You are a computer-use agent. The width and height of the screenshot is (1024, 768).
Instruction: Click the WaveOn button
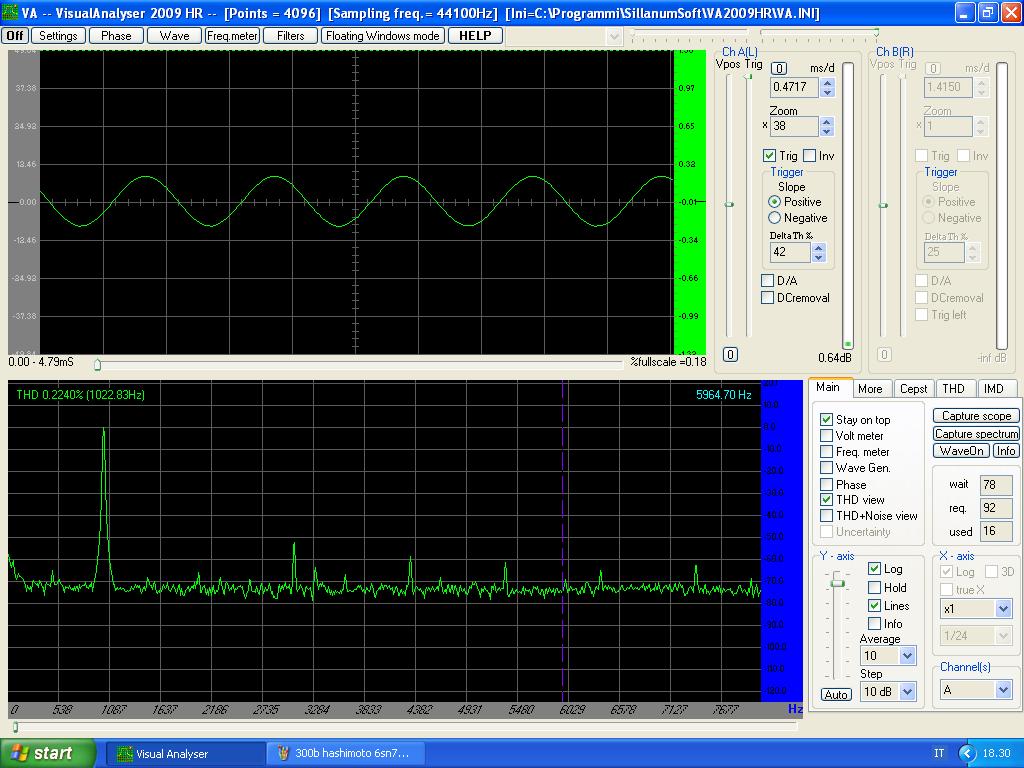(x=961, y=451)
